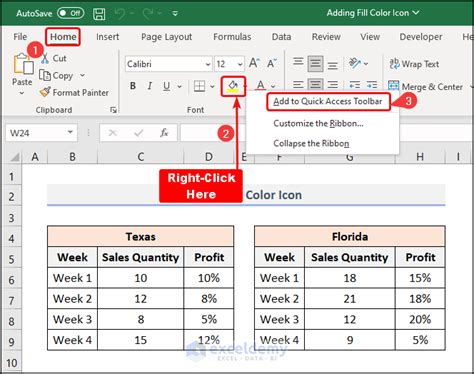Click the Increase Indent icon
Screen dimensions: 474x374
(372, 85)
